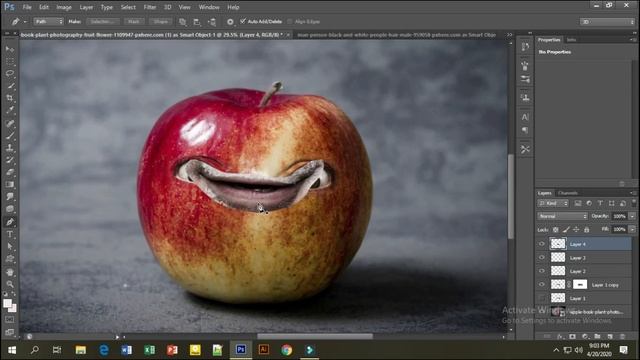The height and width of the screenshot is (360, 640).
Task: Click the Shape make button
Action: [x=161, y=22]
